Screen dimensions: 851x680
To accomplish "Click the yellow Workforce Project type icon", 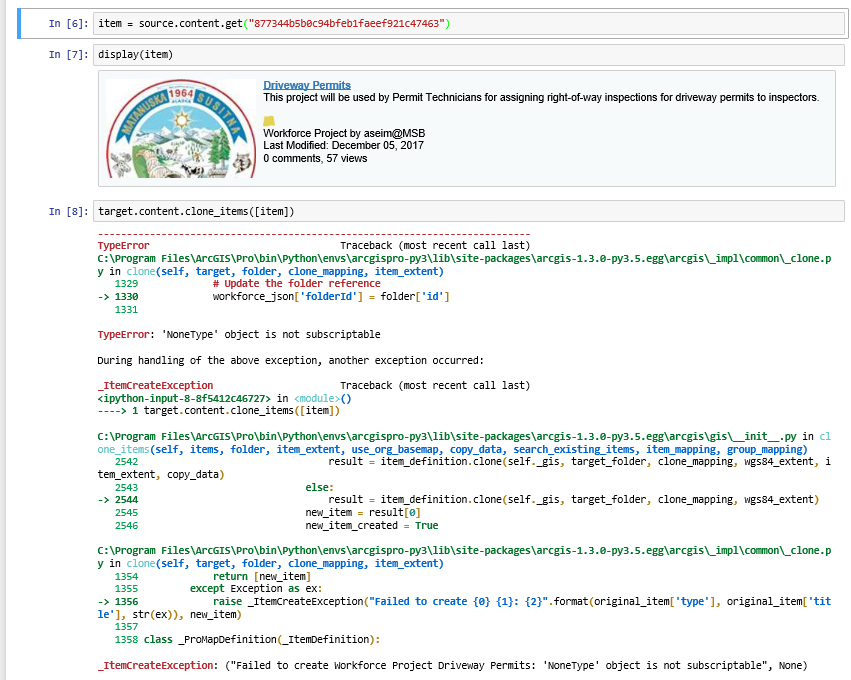I will (268, 120).
